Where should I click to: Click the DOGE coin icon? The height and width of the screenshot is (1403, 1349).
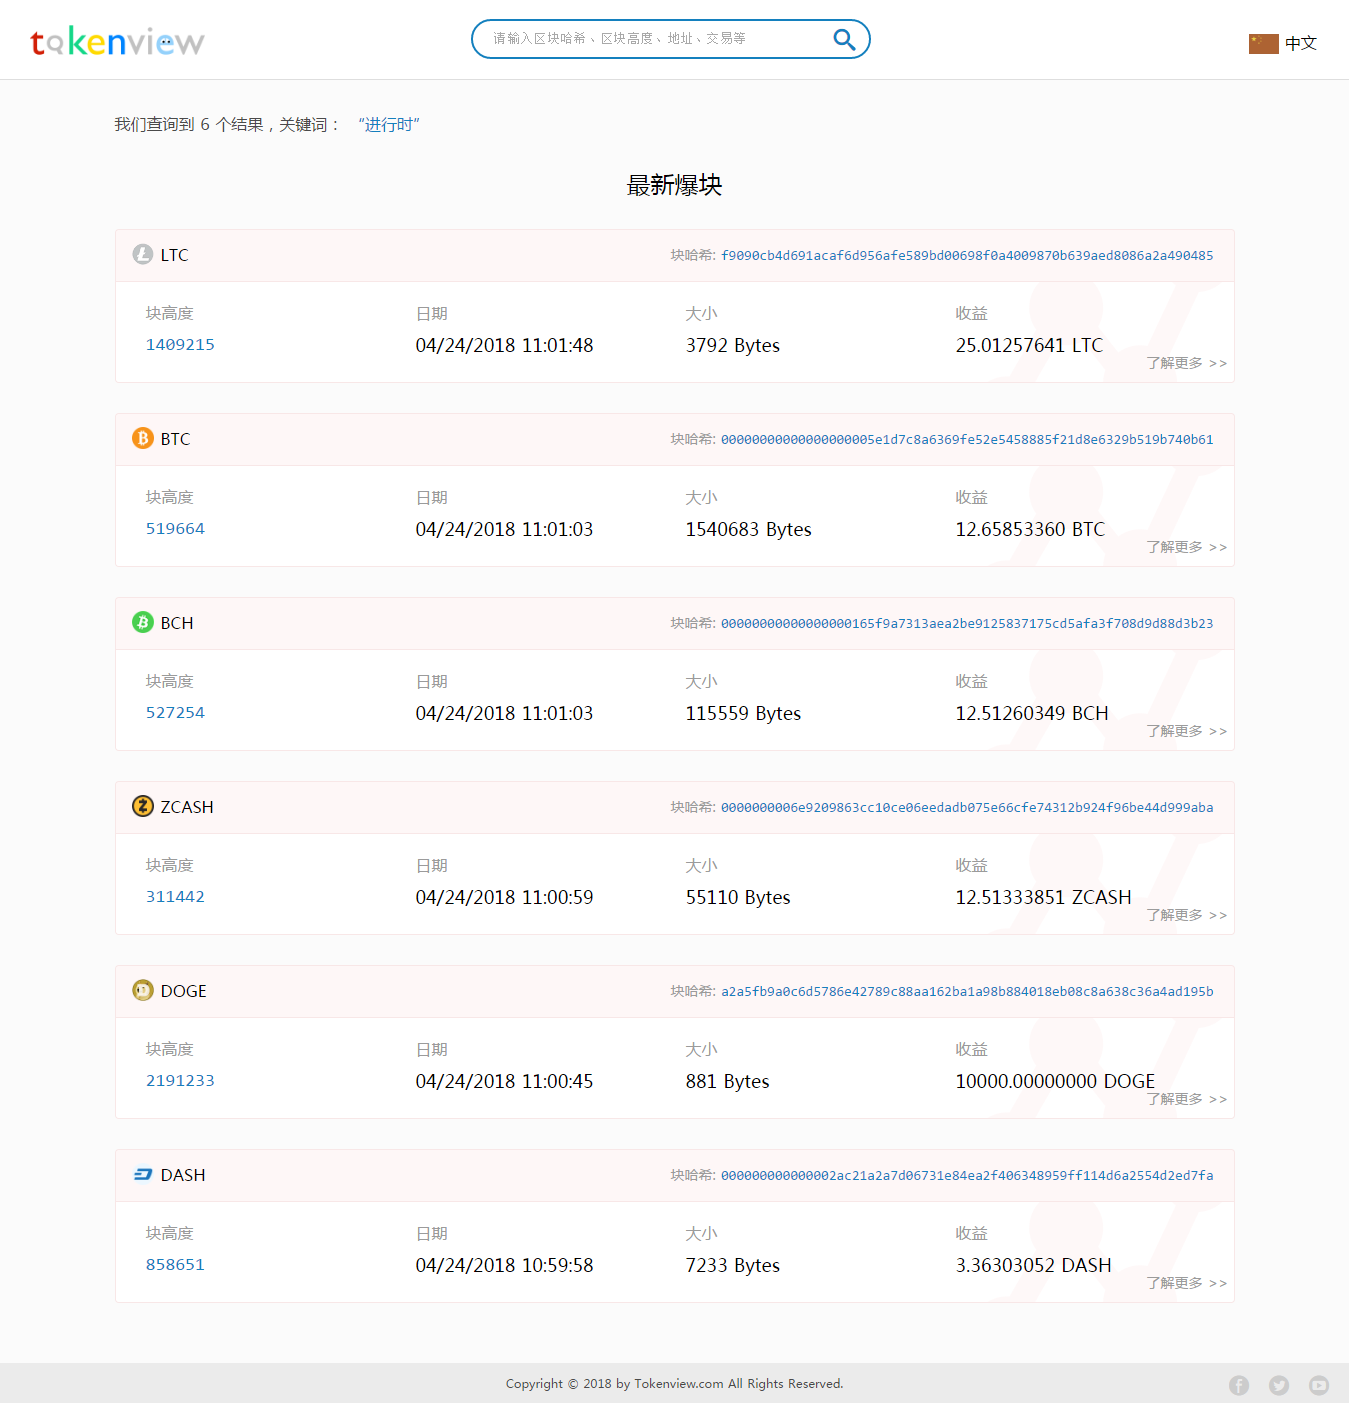coord(143,991)
